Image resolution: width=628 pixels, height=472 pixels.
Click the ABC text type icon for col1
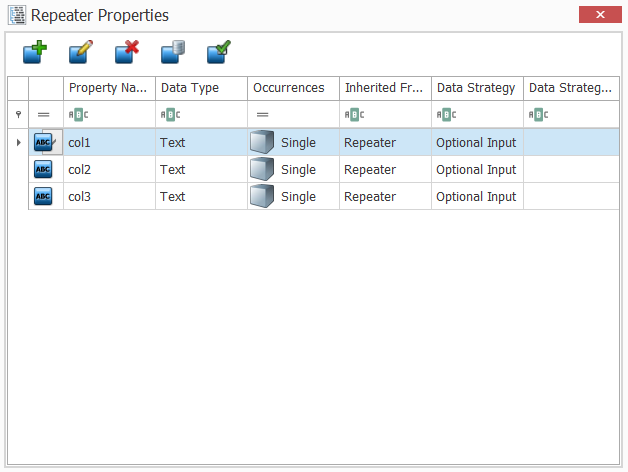[43, 142]
